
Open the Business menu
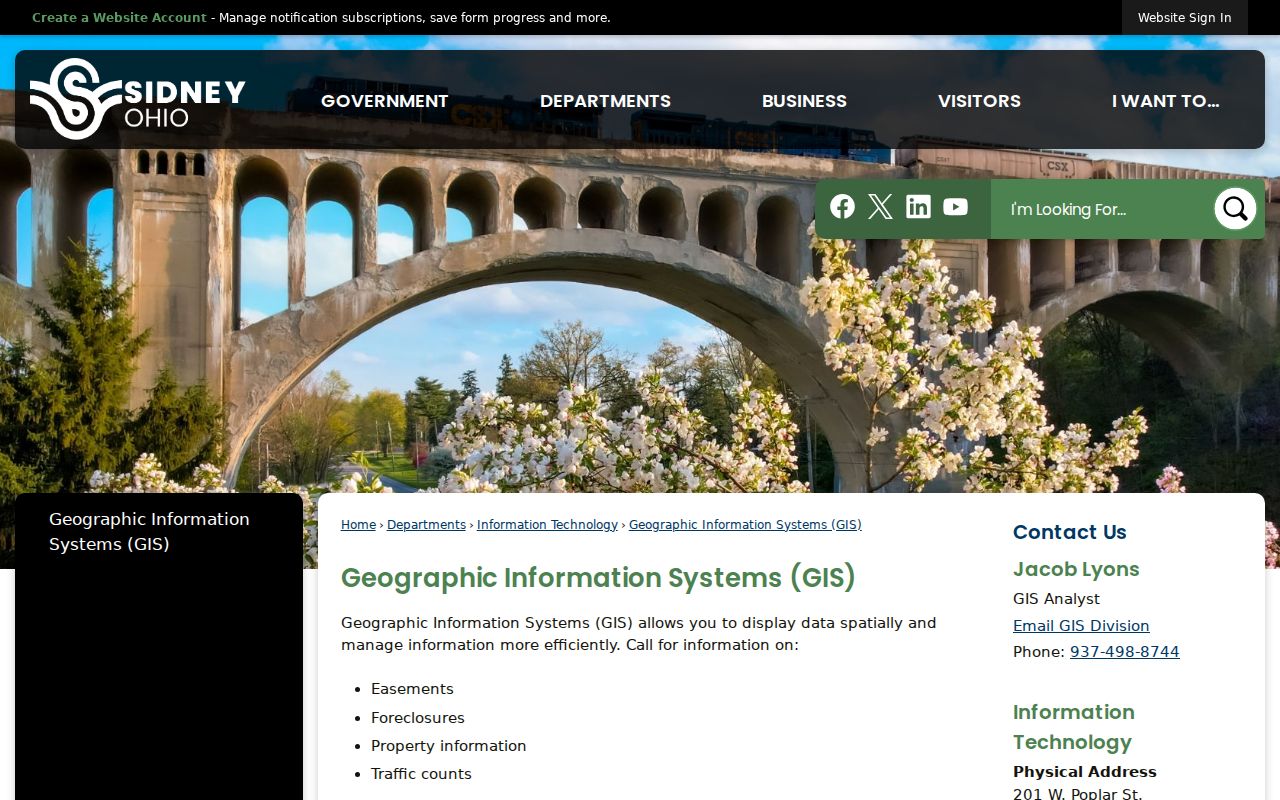point(804,101)
